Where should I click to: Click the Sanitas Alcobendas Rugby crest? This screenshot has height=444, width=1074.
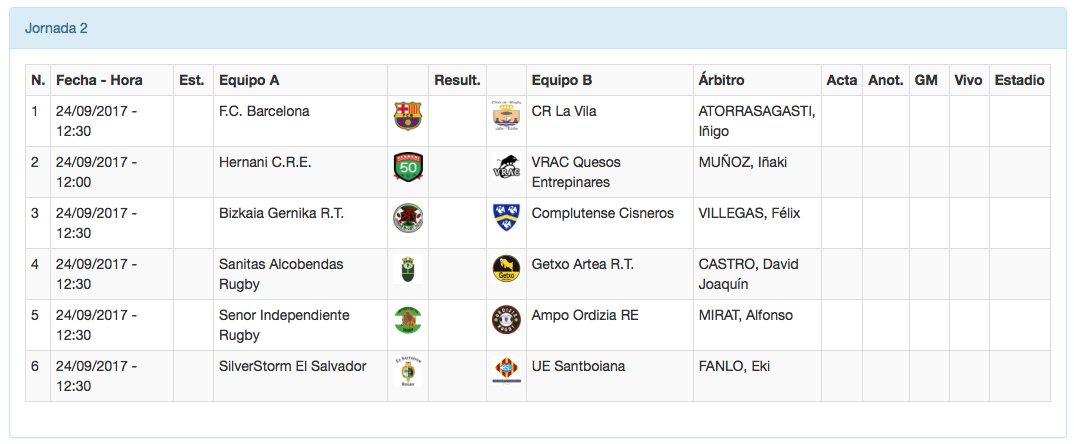pos(408,269)
